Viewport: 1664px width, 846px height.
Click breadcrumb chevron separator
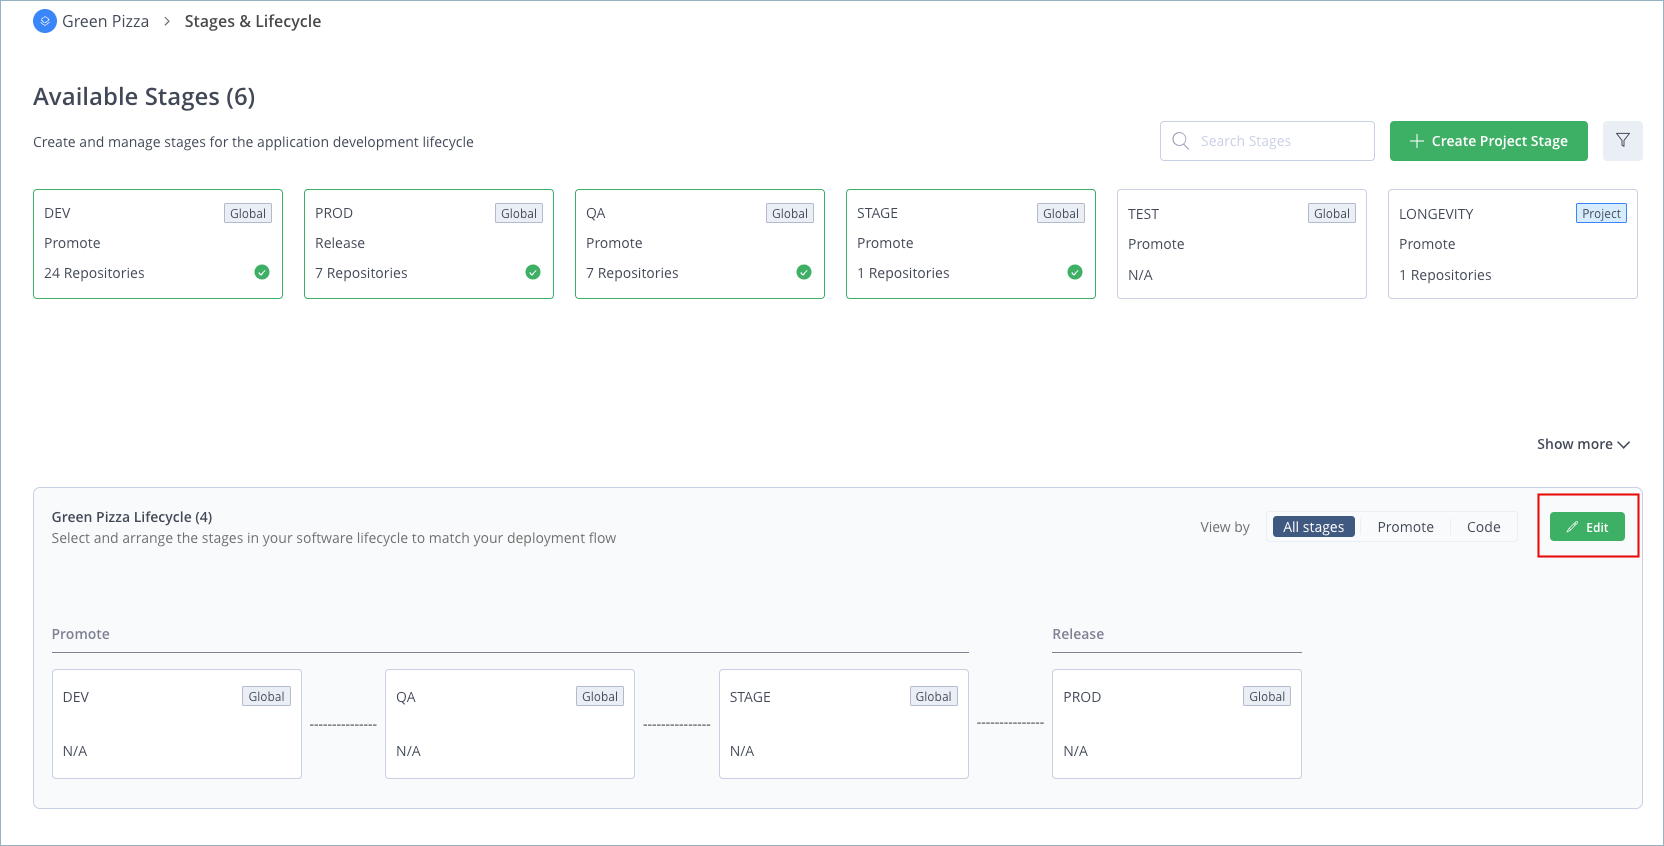[x=167, y=21]
